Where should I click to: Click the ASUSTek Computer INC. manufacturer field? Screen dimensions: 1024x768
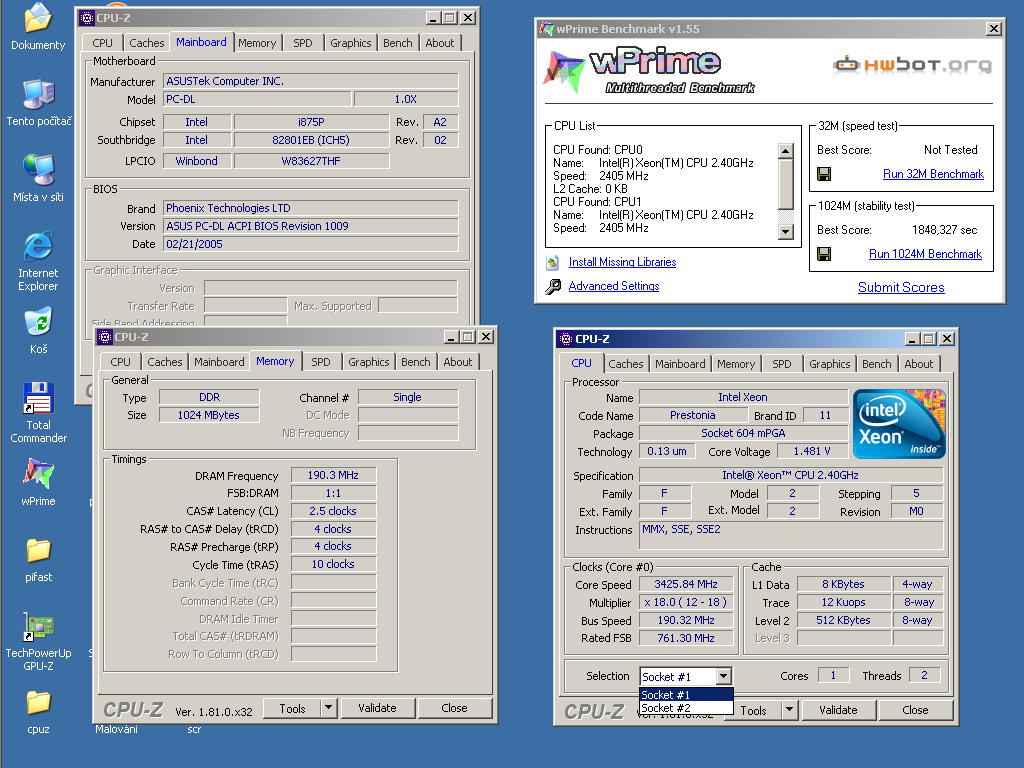[310, 81]
